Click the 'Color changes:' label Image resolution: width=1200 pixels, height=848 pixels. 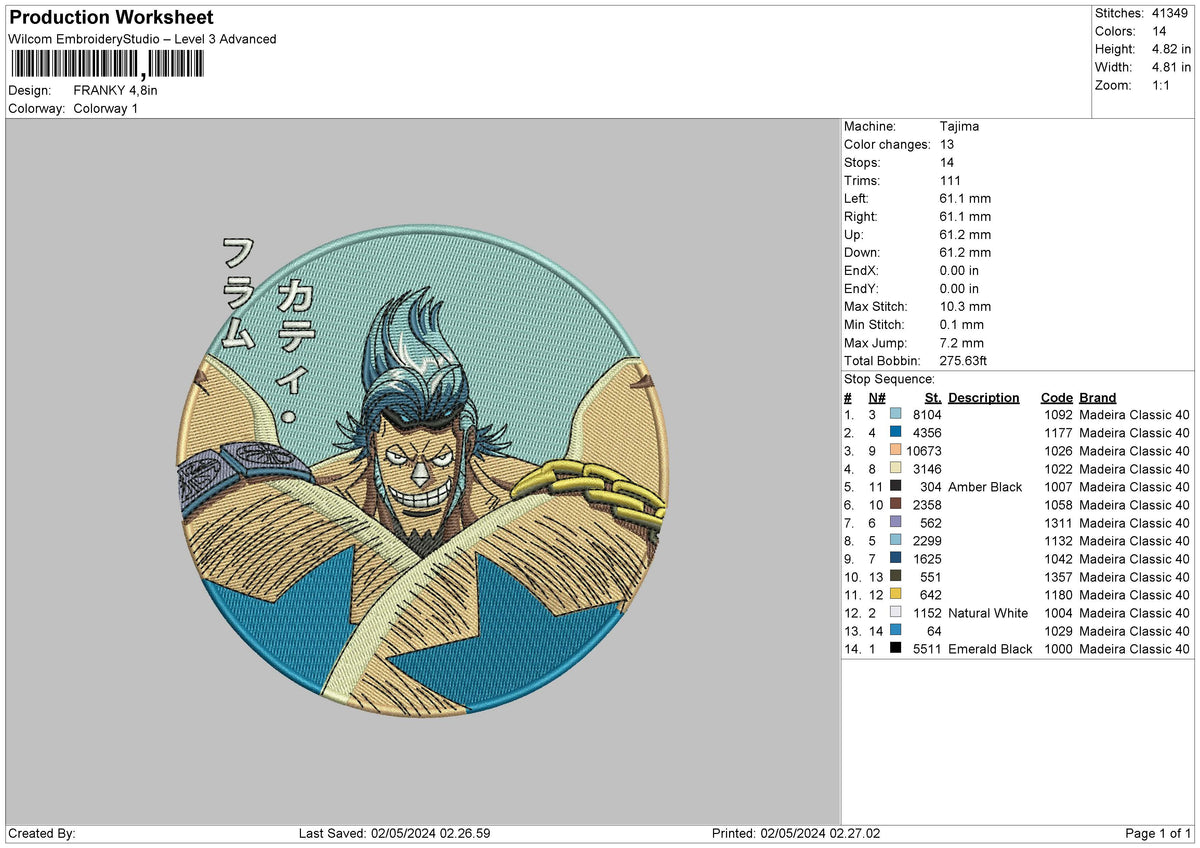(x=887, y=145)
